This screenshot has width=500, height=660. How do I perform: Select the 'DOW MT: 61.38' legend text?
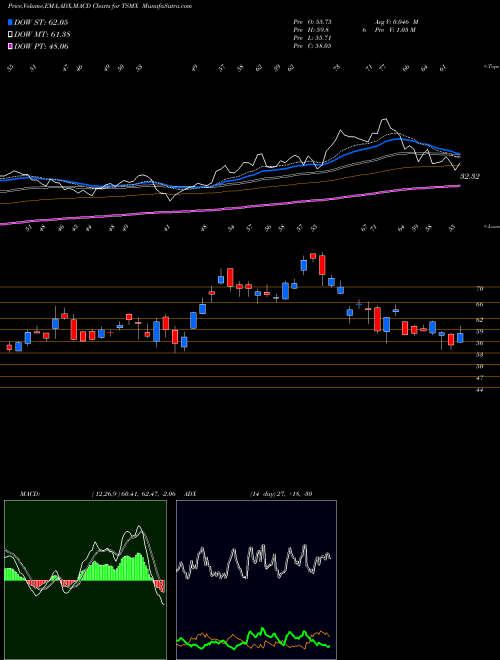(42, 35)
